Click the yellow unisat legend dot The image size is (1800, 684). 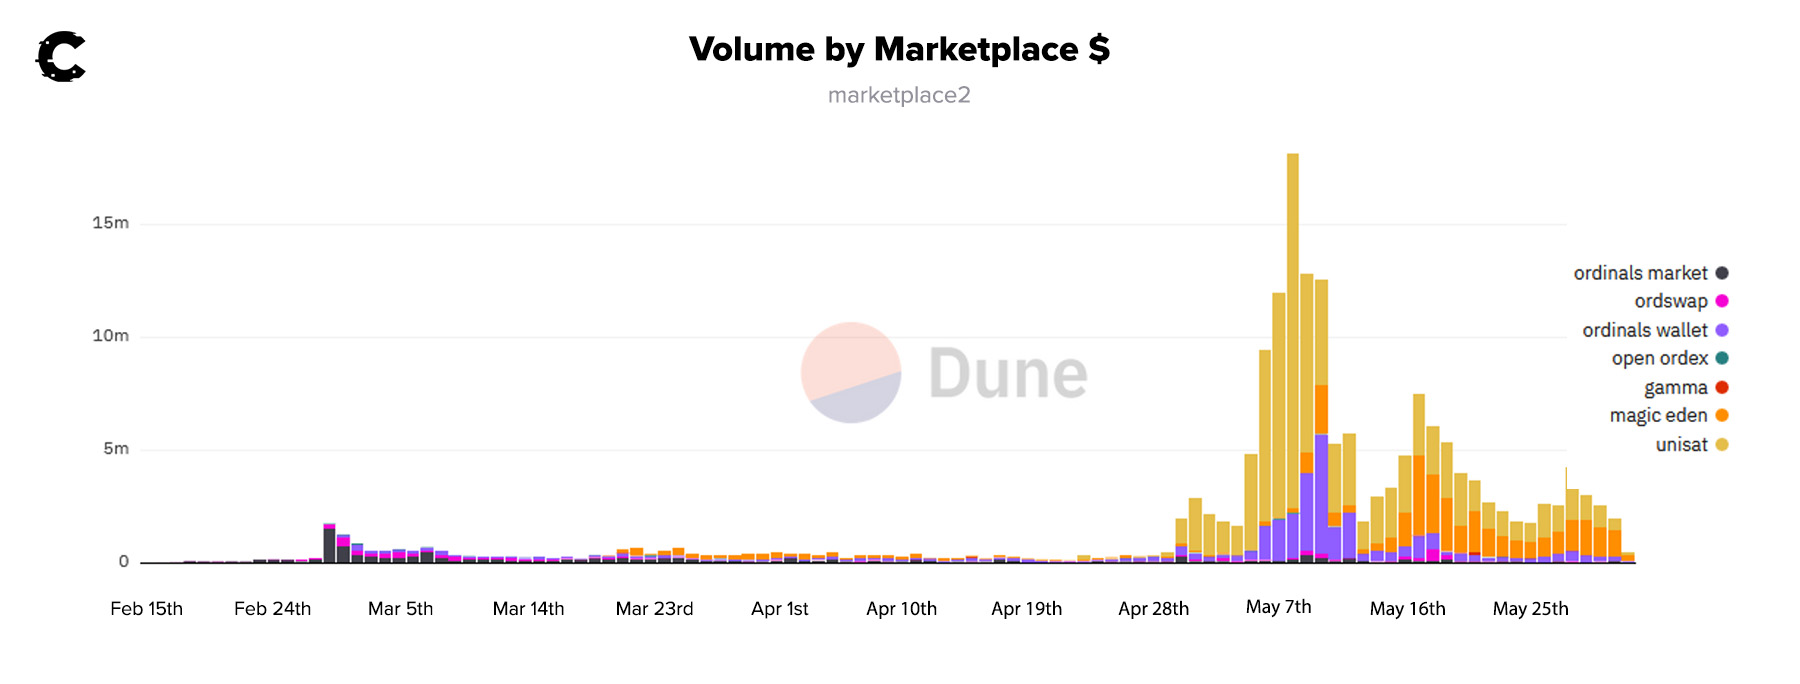point(1722,444)
